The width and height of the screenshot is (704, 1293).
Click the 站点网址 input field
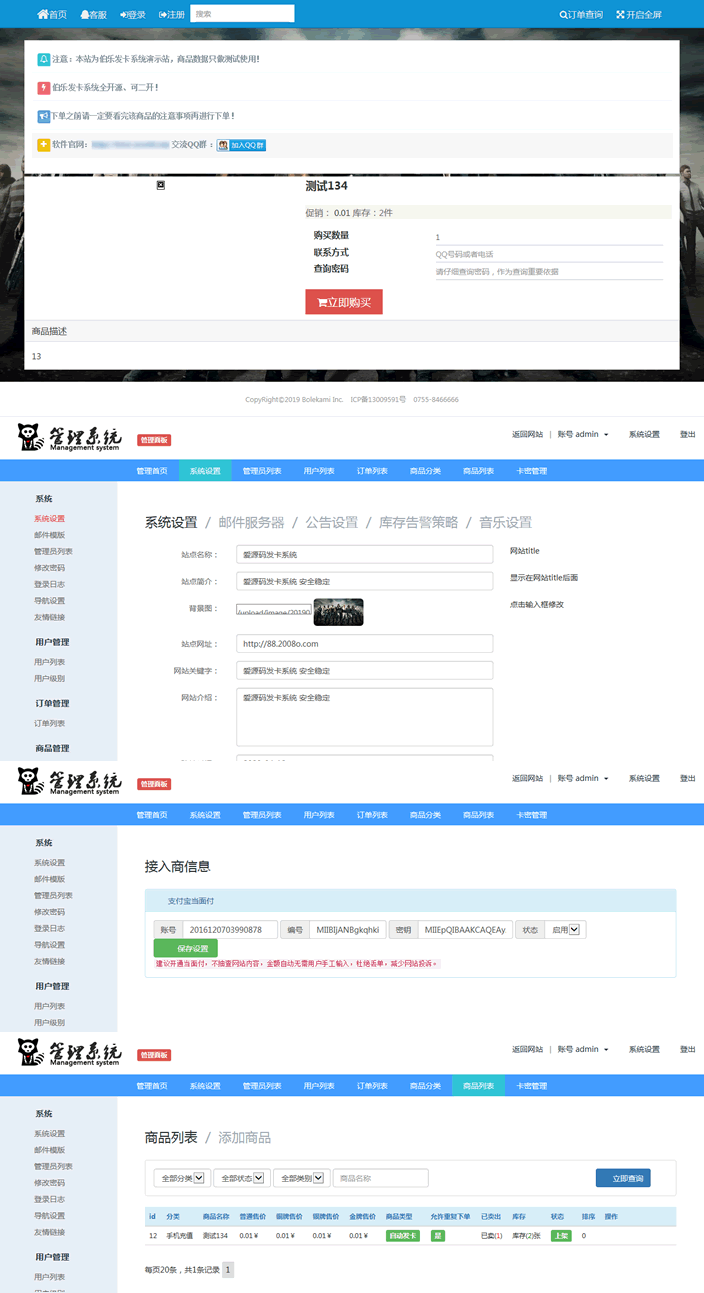coord(364,643)
